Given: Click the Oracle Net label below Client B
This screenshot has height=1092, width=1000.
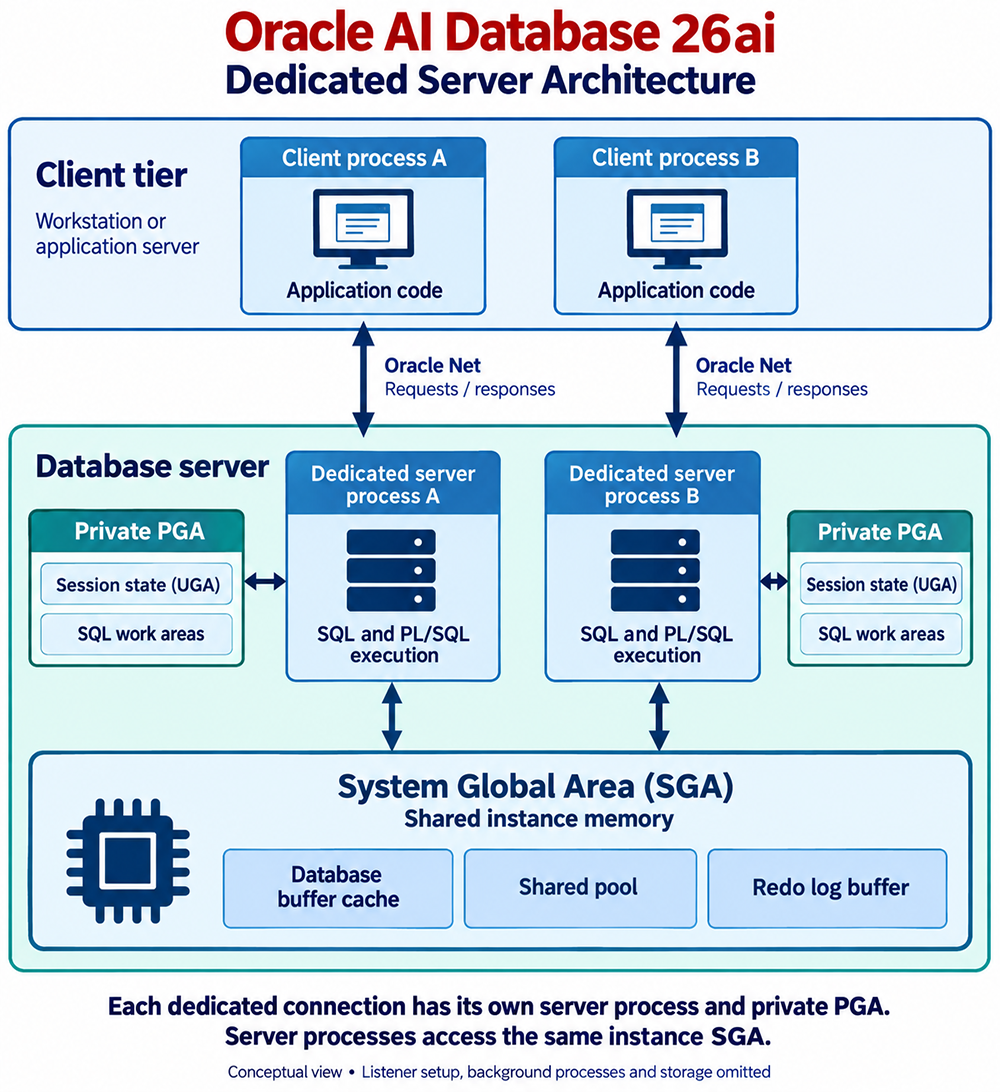Looking at the screenshot, I should [x=744, y=366].
